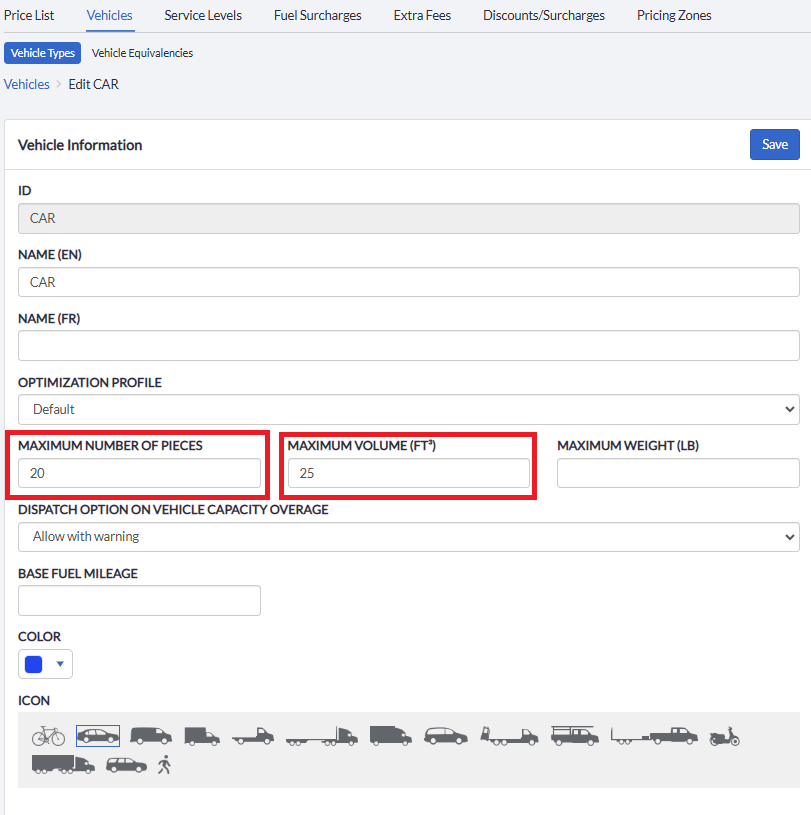Return to Vehicles via the breadcrumb link
811x815 pixels.
(x=26, y=84)
